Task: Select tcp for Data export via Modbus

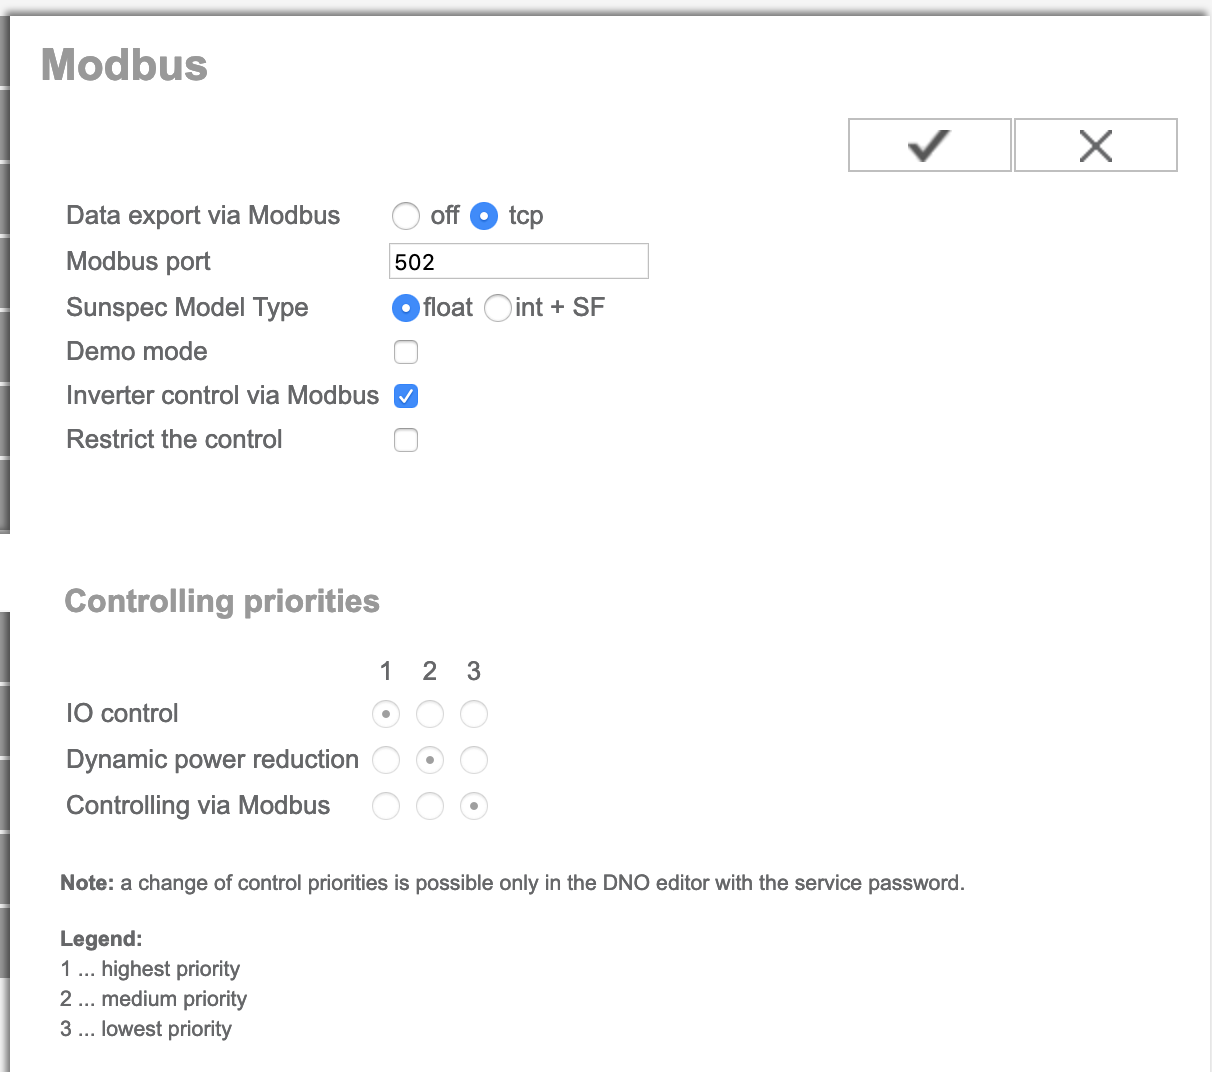Action: (484, 216)
